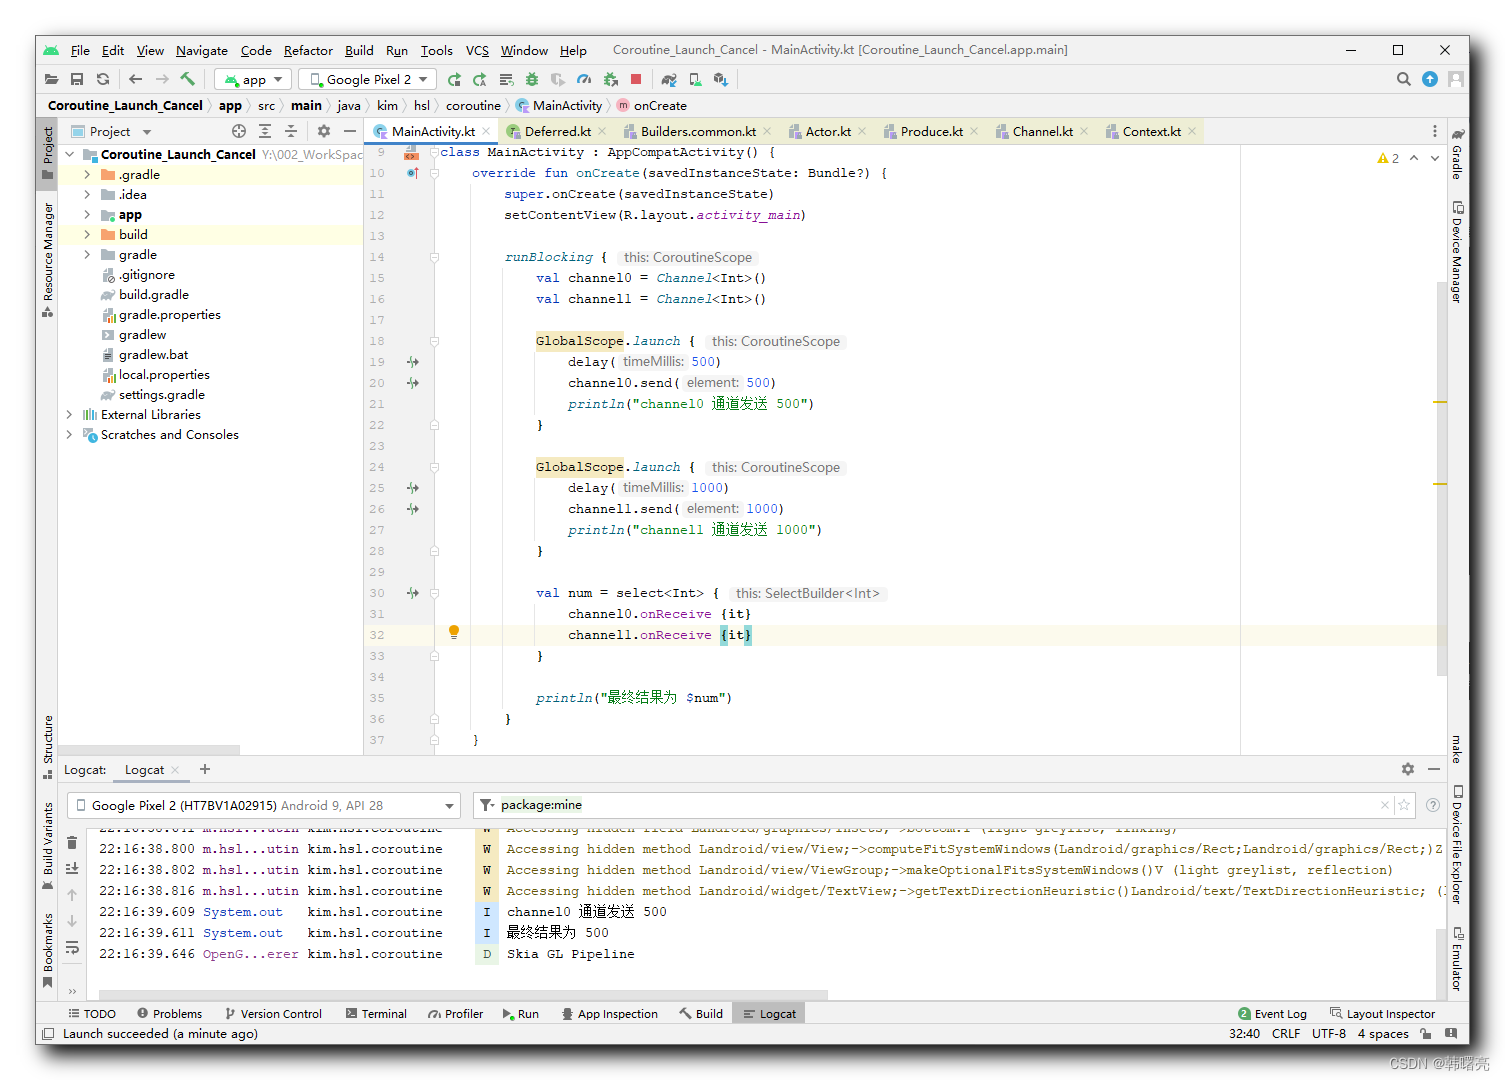
Task: Open the Refactor menu
Action: (x=308, y=50)
